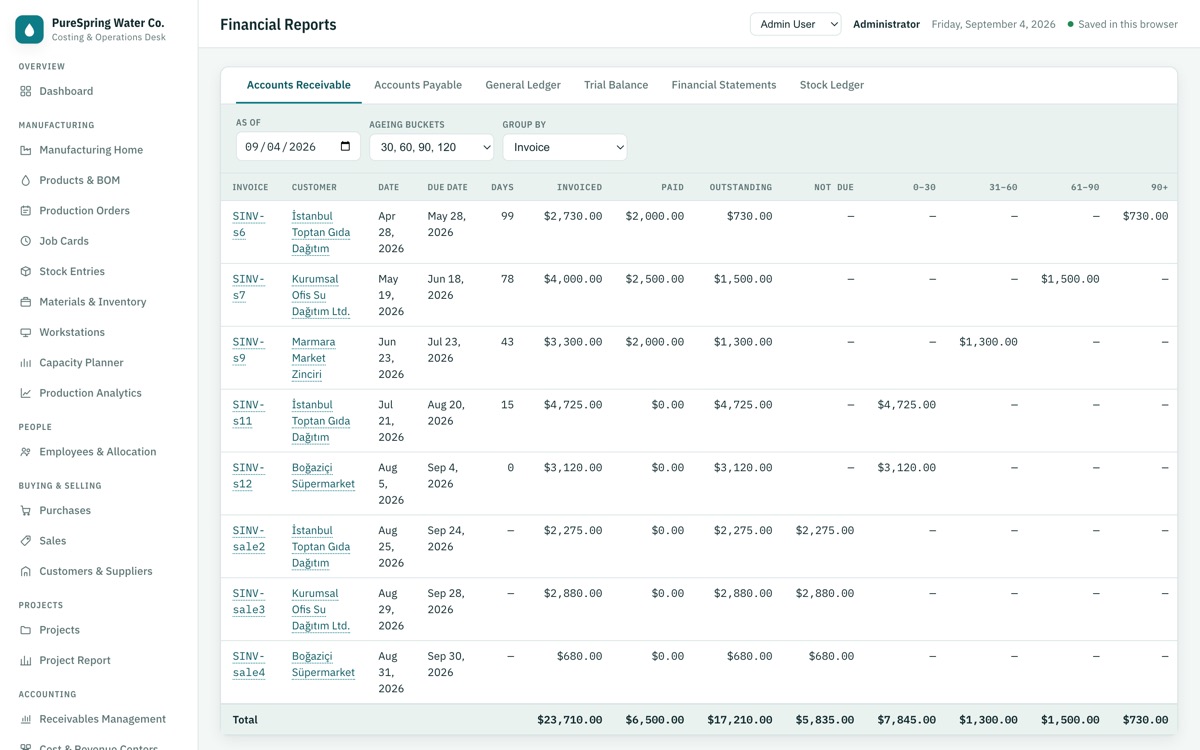Click the Purchases cart icon
This screenshot has height=750, width=1200.
[x=26, y=511]
